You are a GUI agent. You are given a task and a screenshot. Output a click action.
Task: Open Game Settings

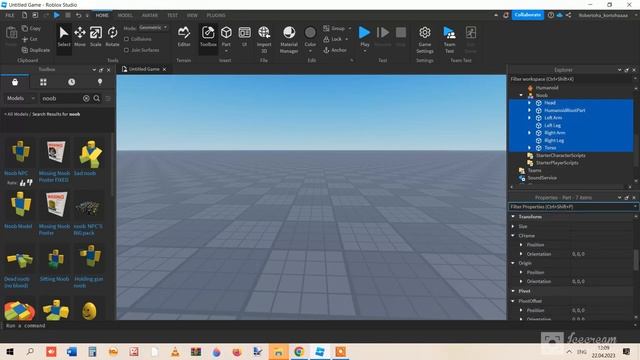(x=424, y=39)
